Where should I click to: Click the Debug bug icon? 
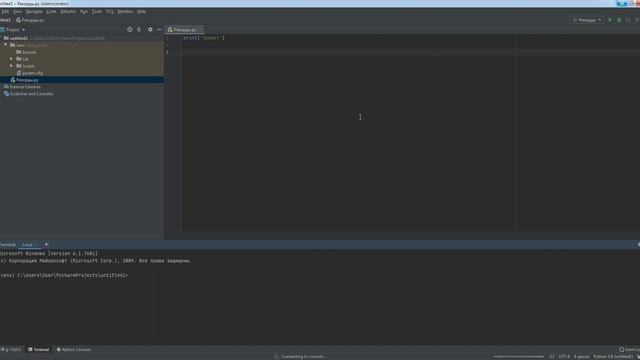coord(619,20)
